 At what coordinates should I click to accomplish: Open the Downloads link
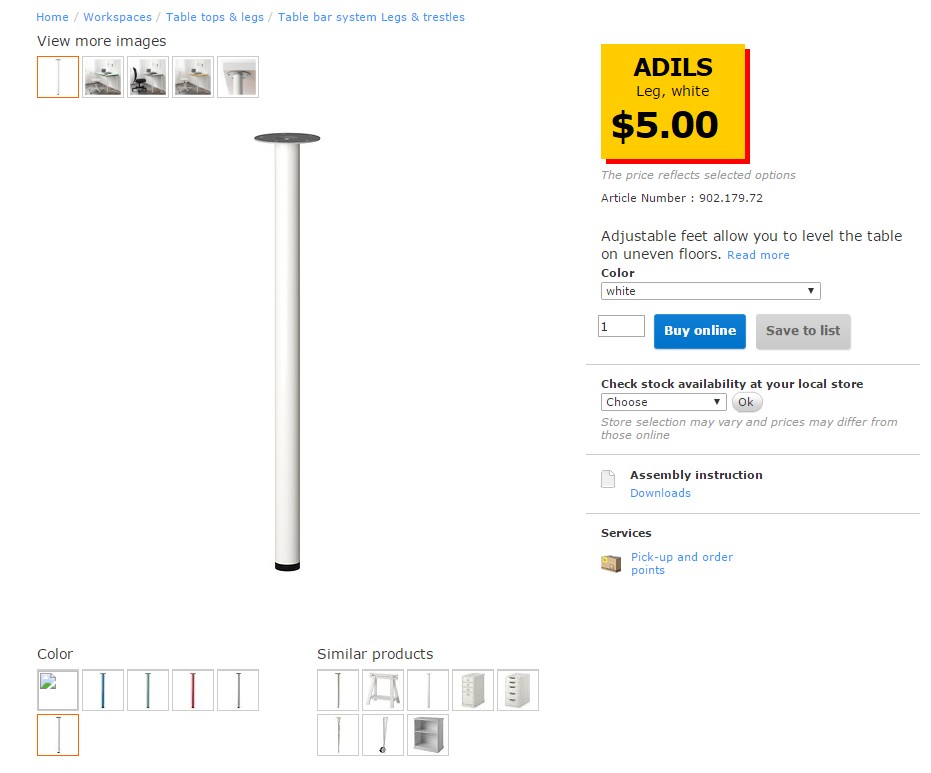click(660, 493)
